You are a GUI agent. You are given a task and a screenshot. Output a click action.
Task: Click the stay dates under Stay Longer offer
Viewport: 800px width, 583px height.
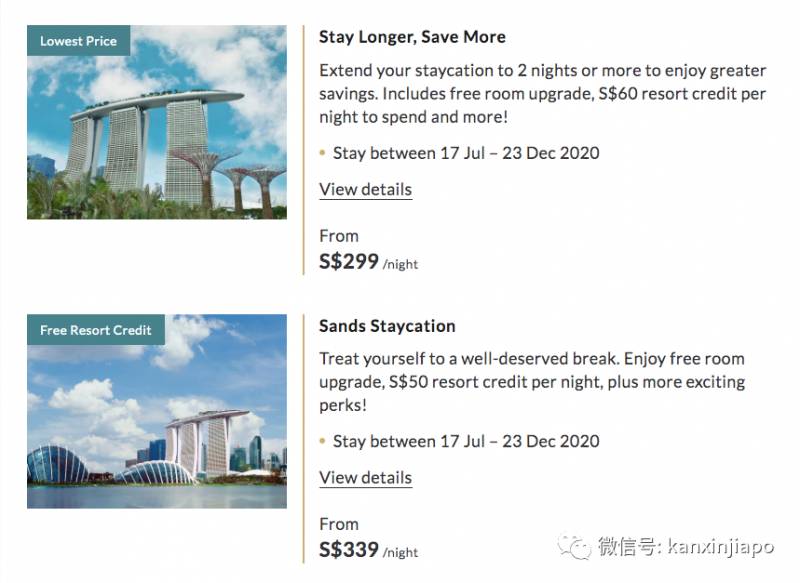coord(465,153)
